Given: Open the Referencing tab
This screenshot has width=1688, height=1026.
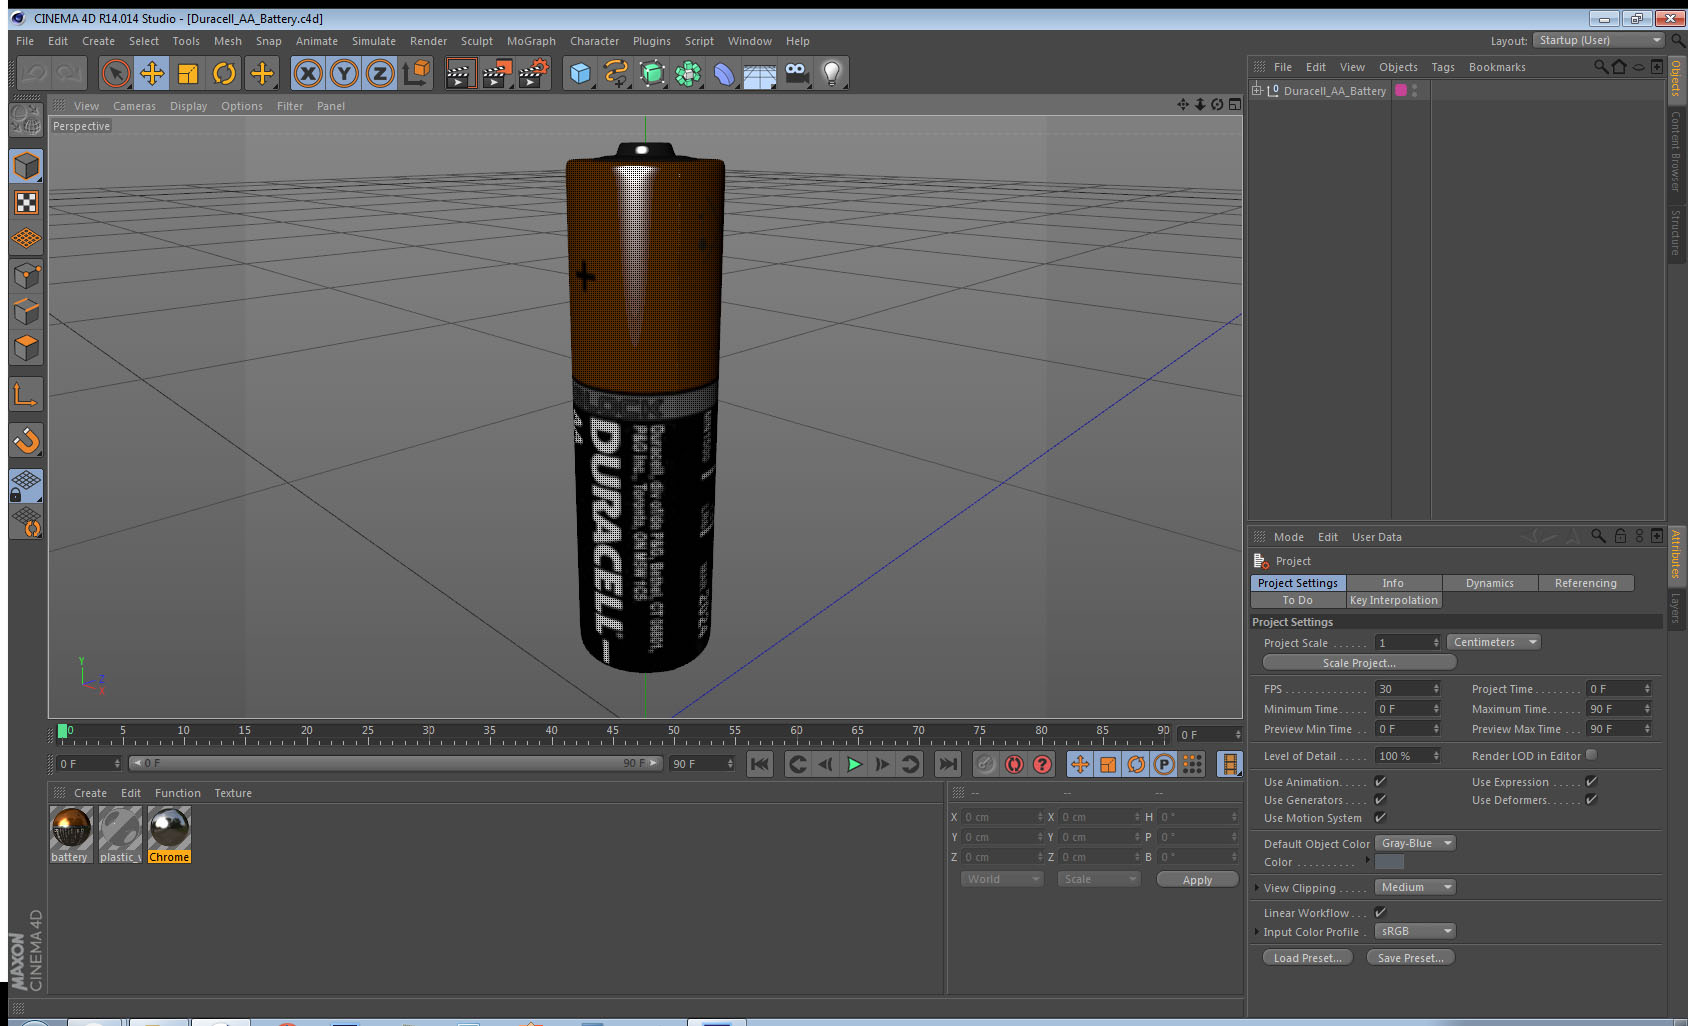Looking at the screenshot, I should 1586,583.
